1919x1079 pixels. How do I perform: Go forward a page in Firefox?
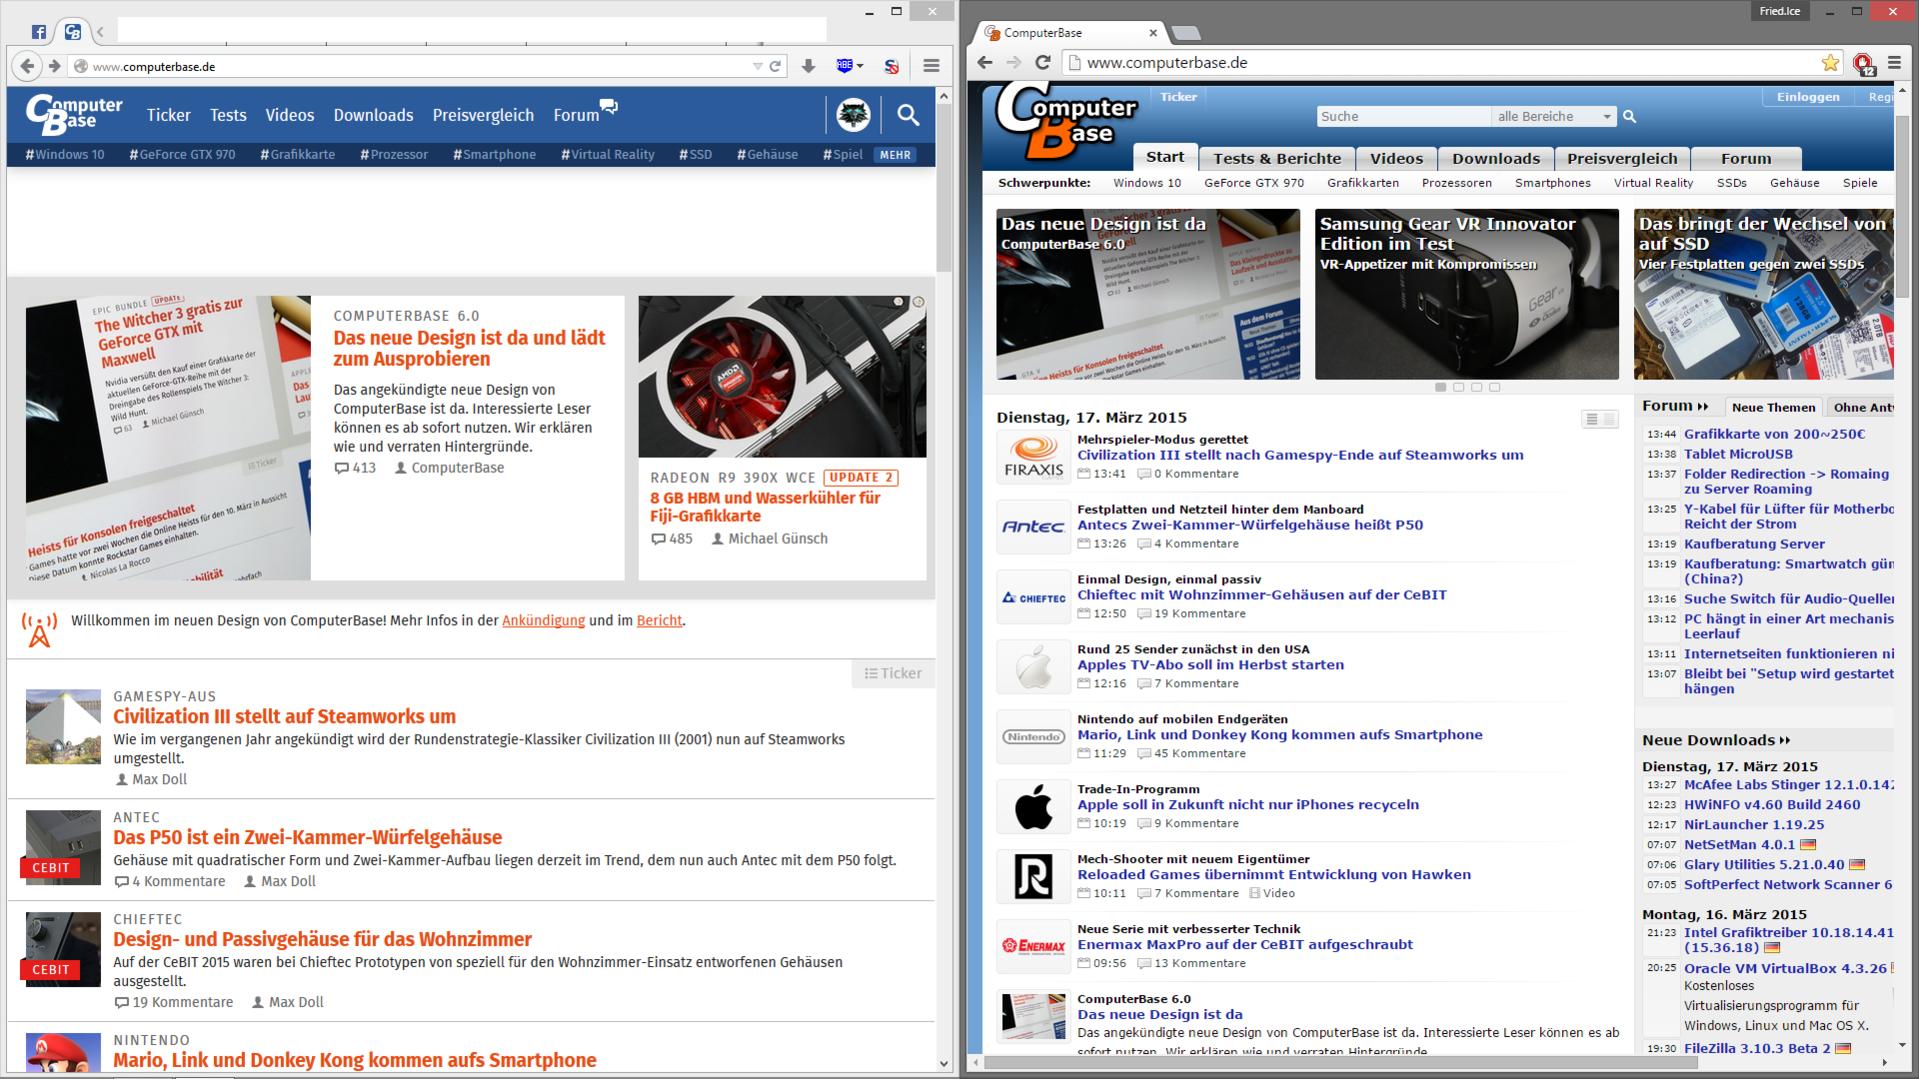pyautogui.click(x=54, y=66)
